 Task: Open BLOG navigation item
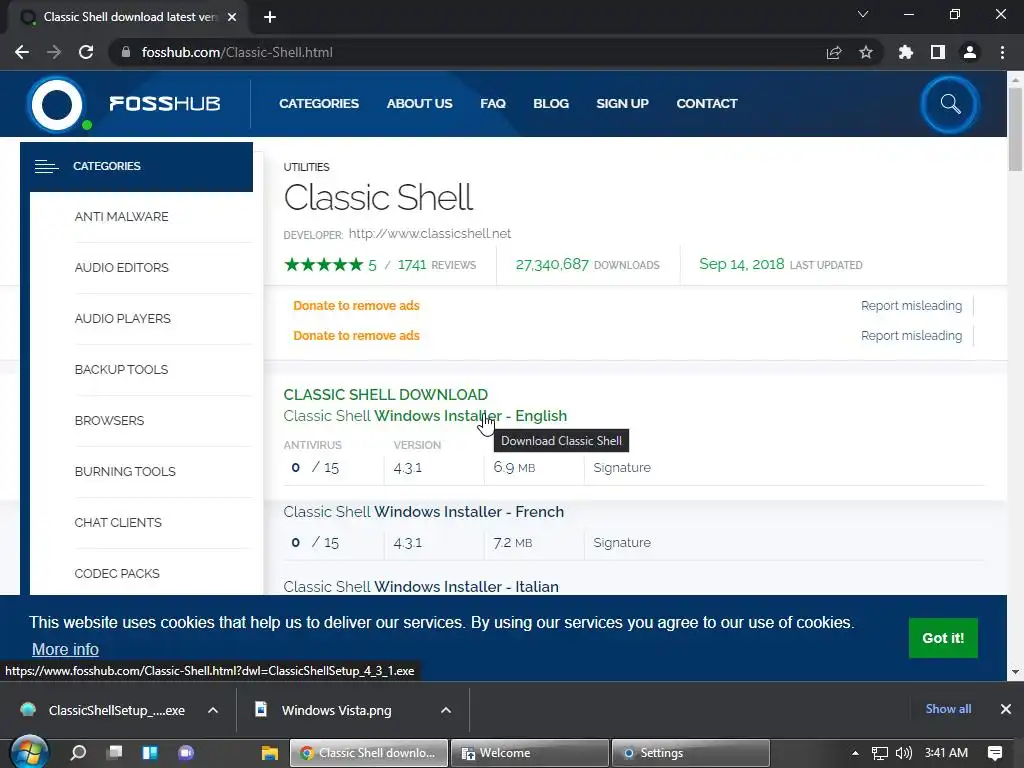coord(551,103)
